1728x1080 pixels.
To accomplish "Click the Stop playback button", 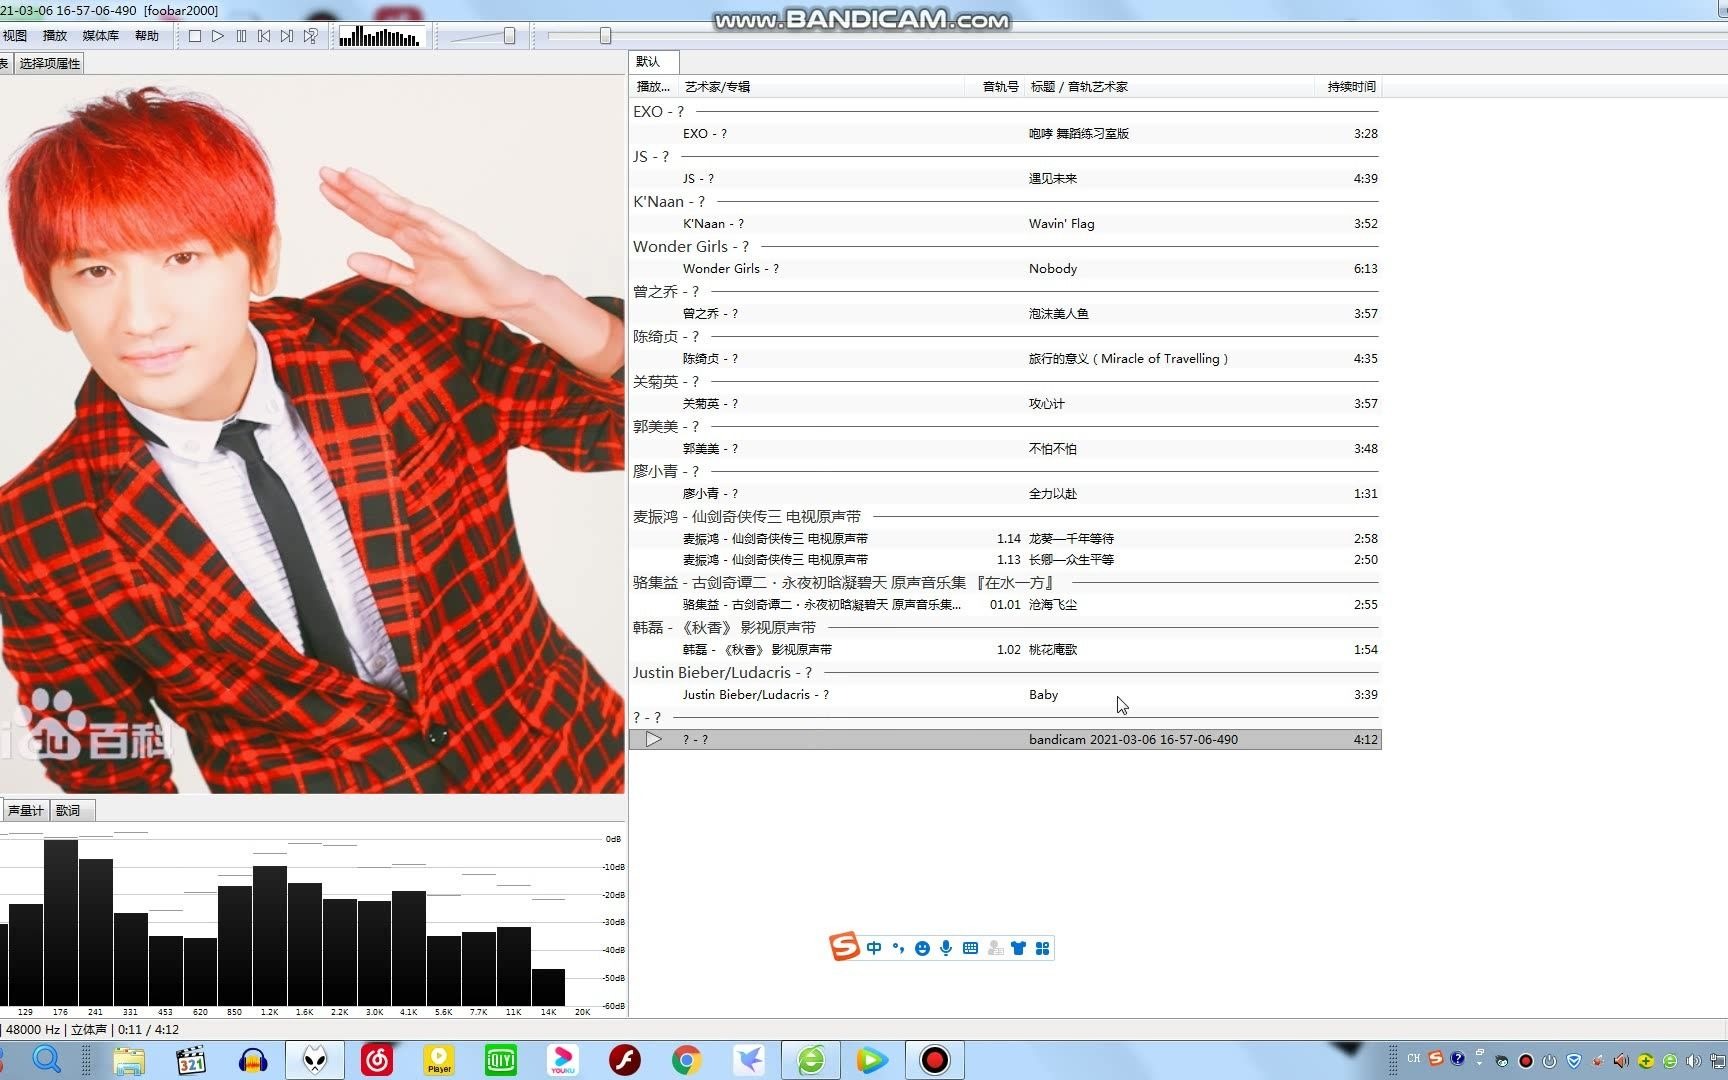I will (195, 36).
